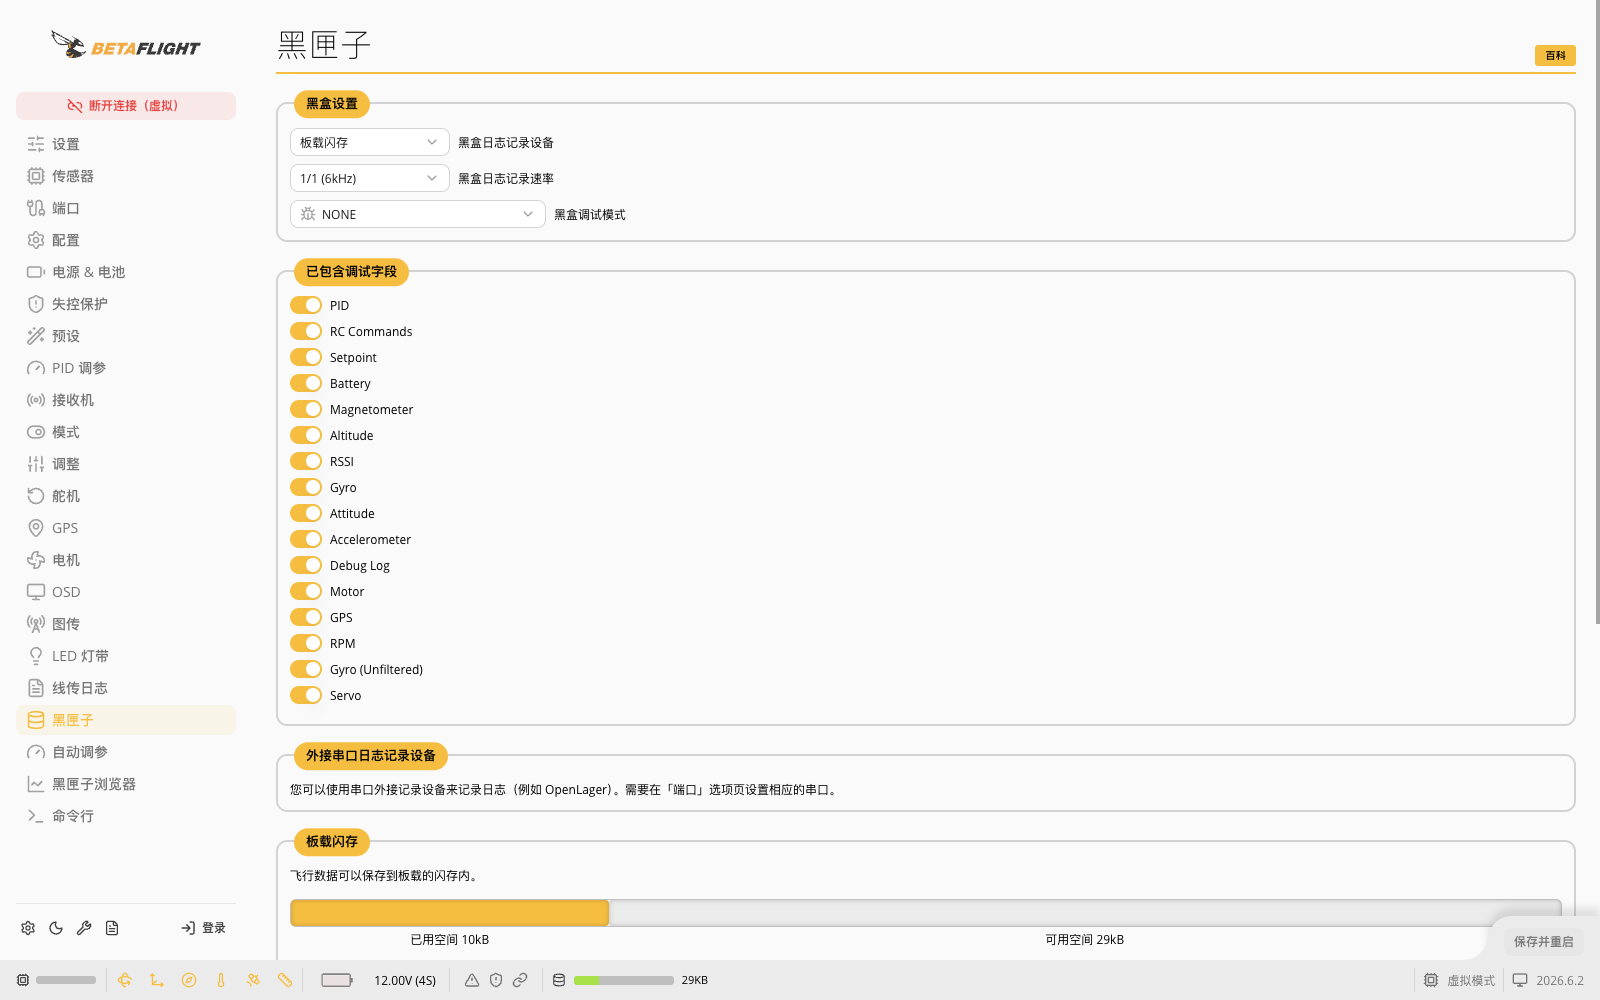Click the document icon in sidebar footer

click(112, 928)
